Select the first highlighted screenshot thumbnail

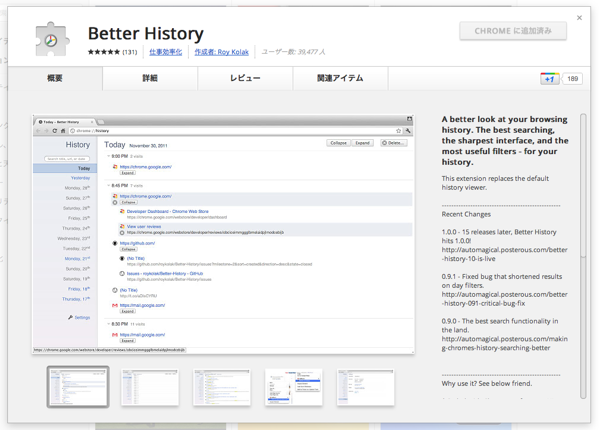[x=78, y=387]
